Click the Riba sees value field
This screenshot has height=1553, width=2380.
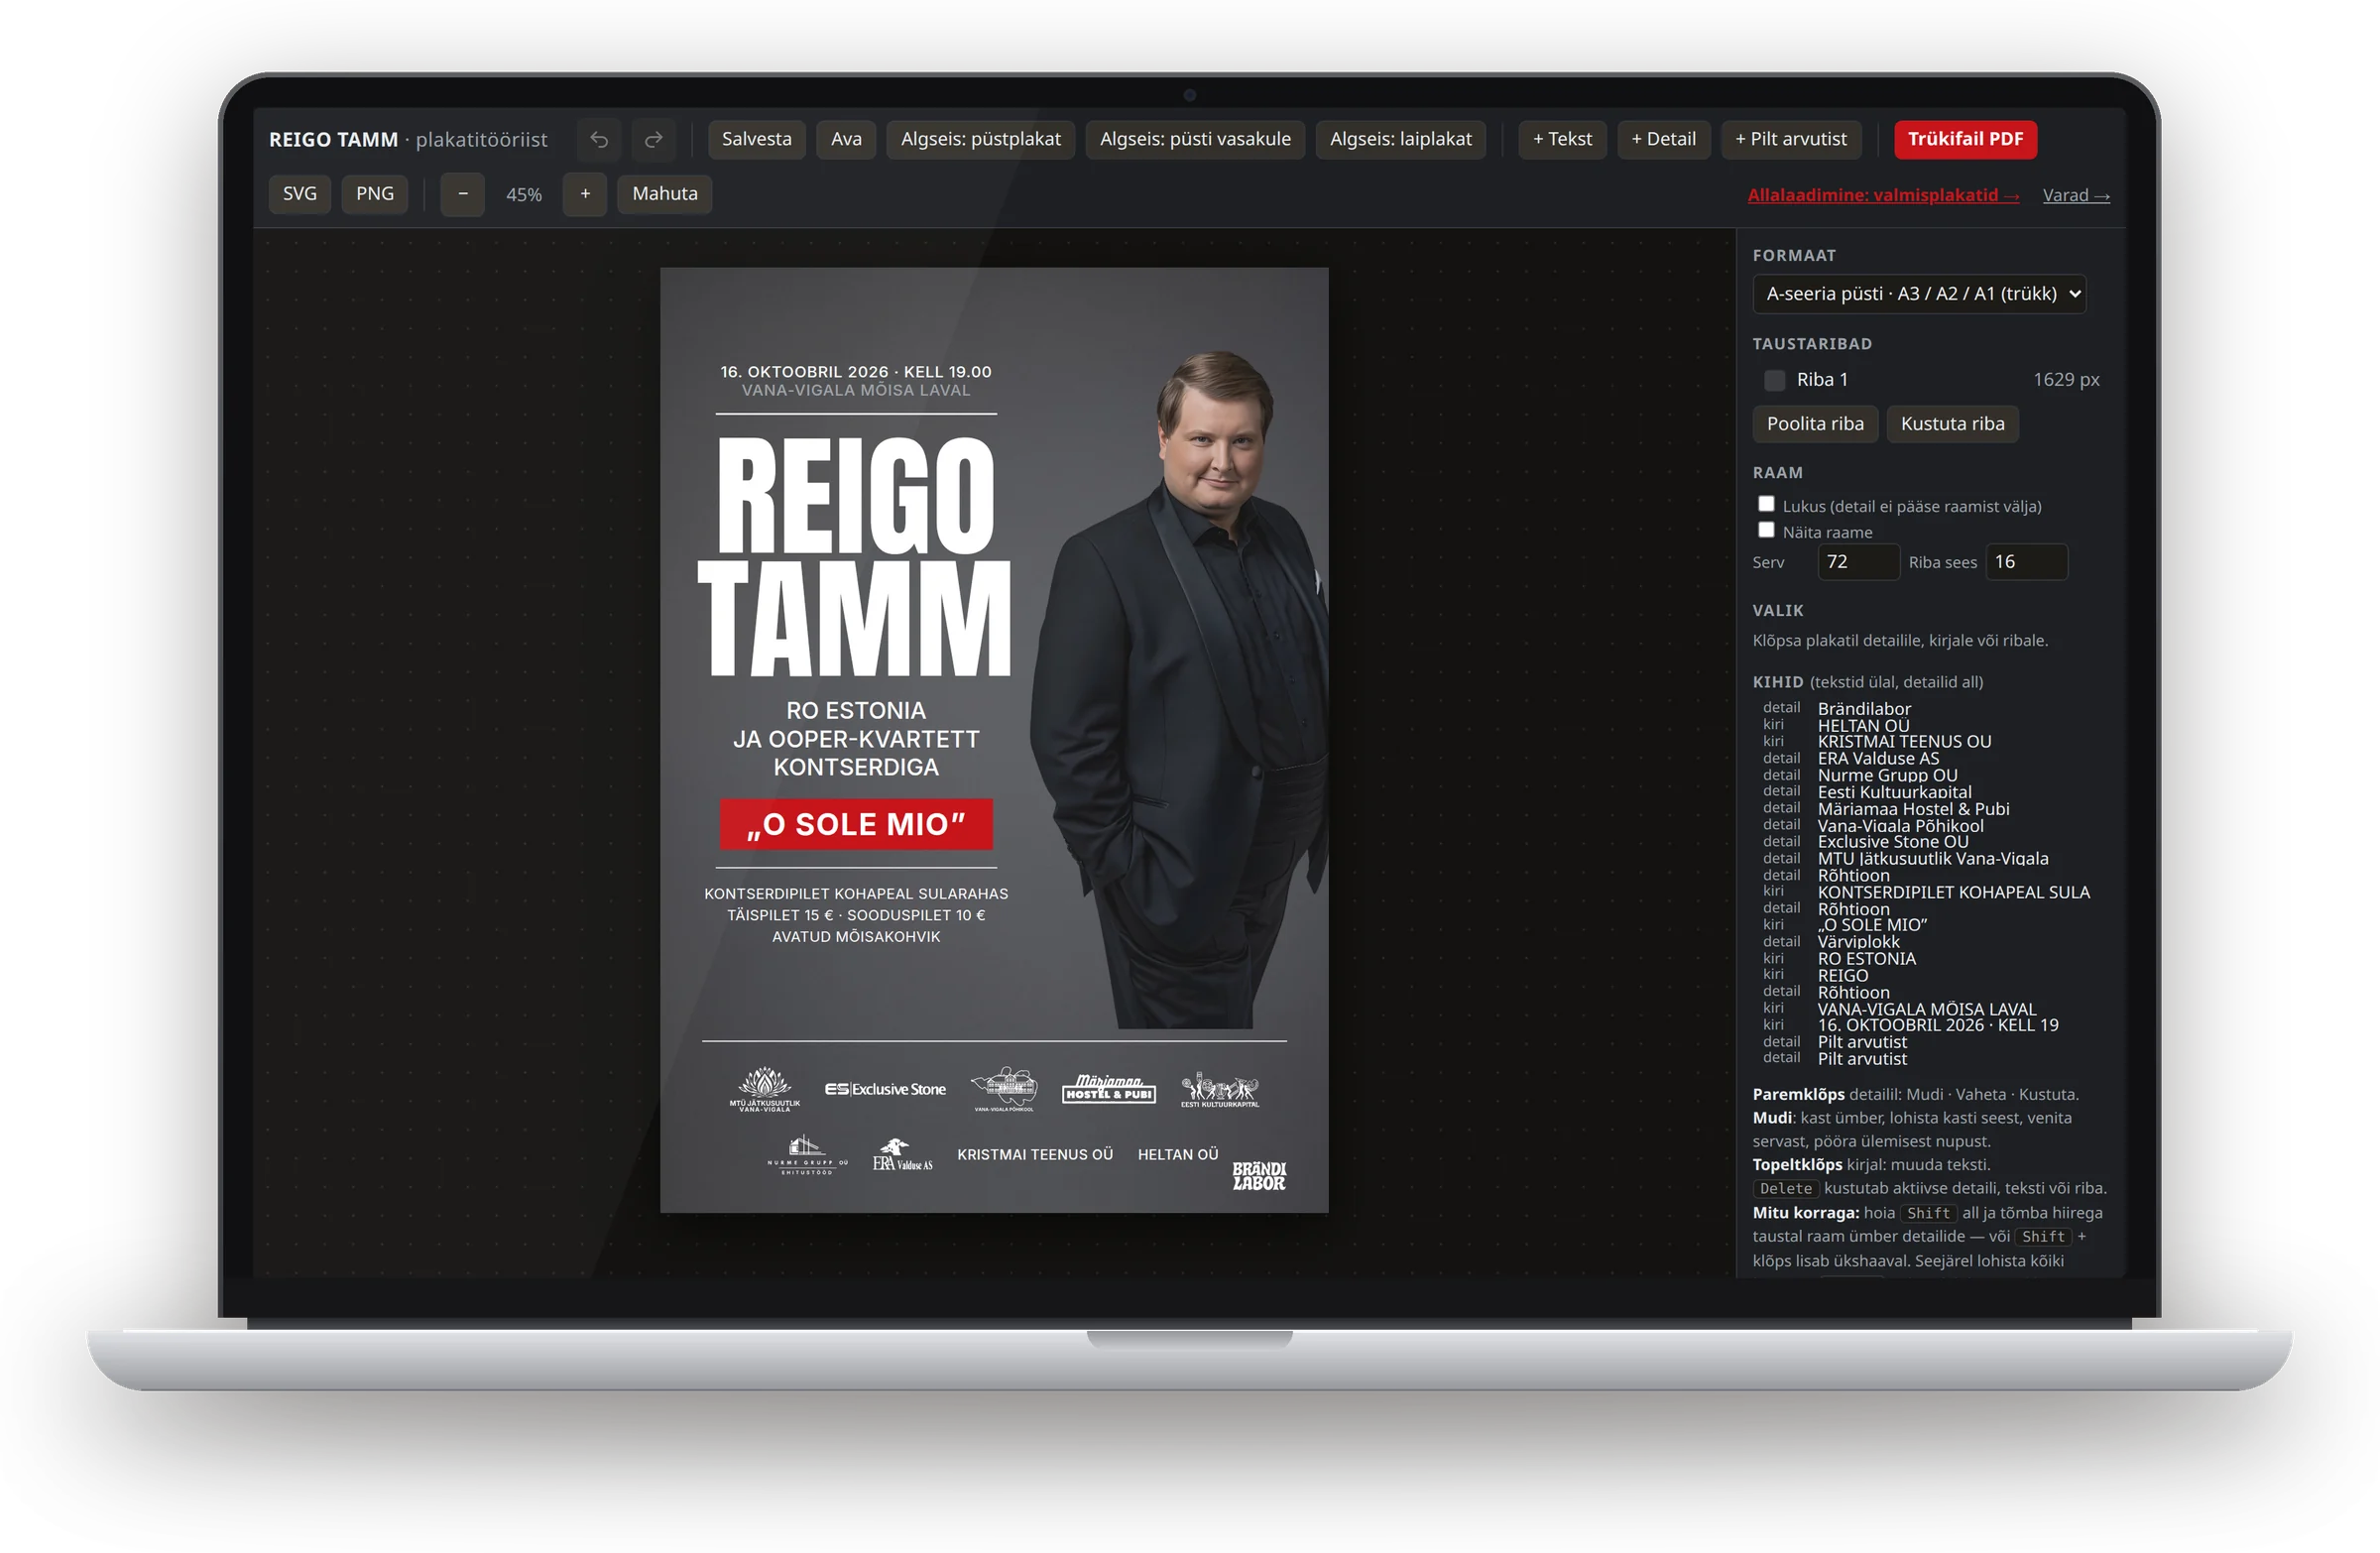(2026, 562)
